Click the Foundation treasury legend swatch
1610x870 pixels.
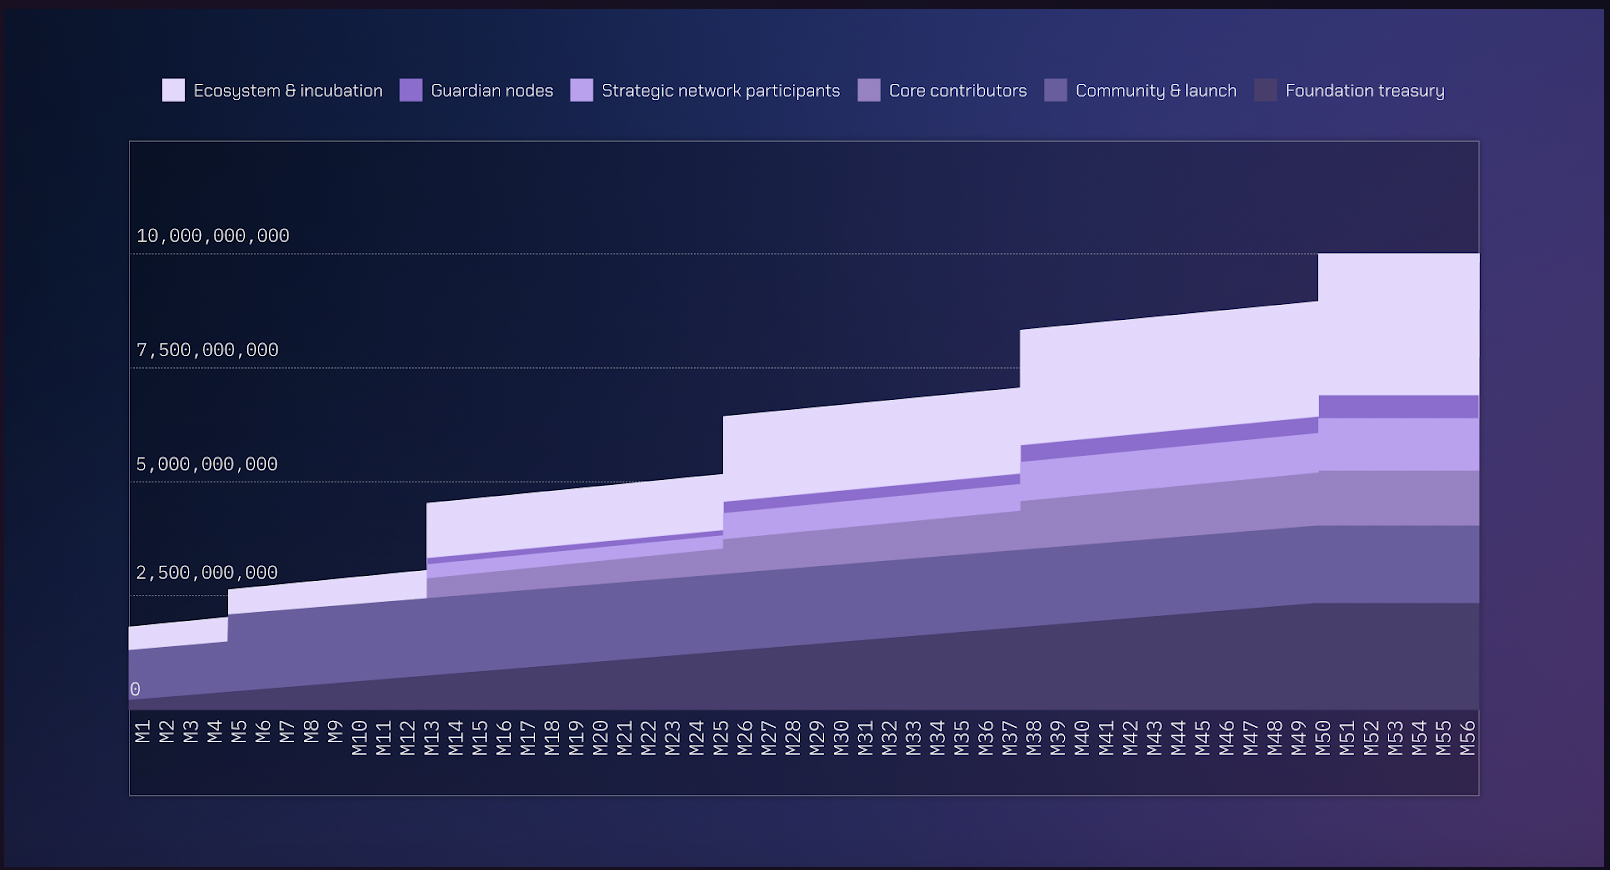[x=1266, y=90]
